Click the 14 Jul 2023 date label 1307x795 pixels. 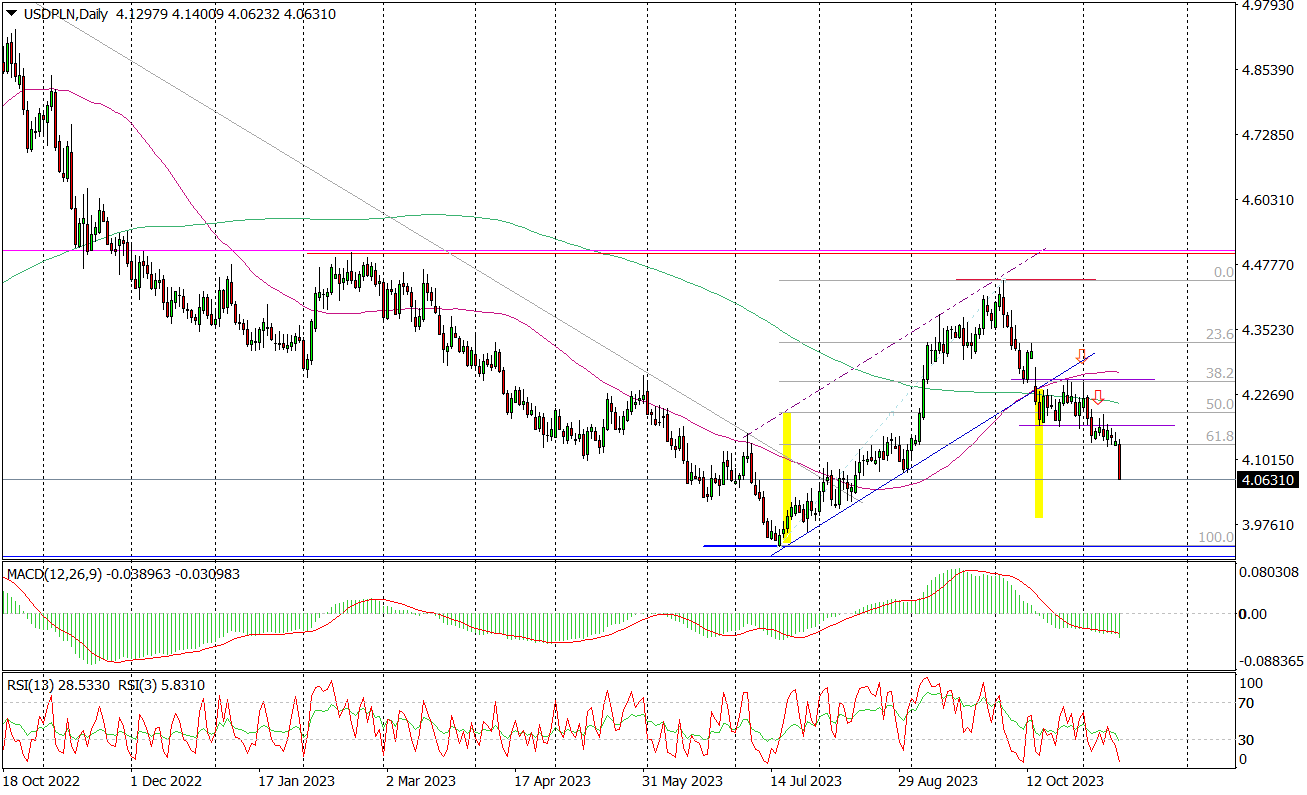point(806,780)
